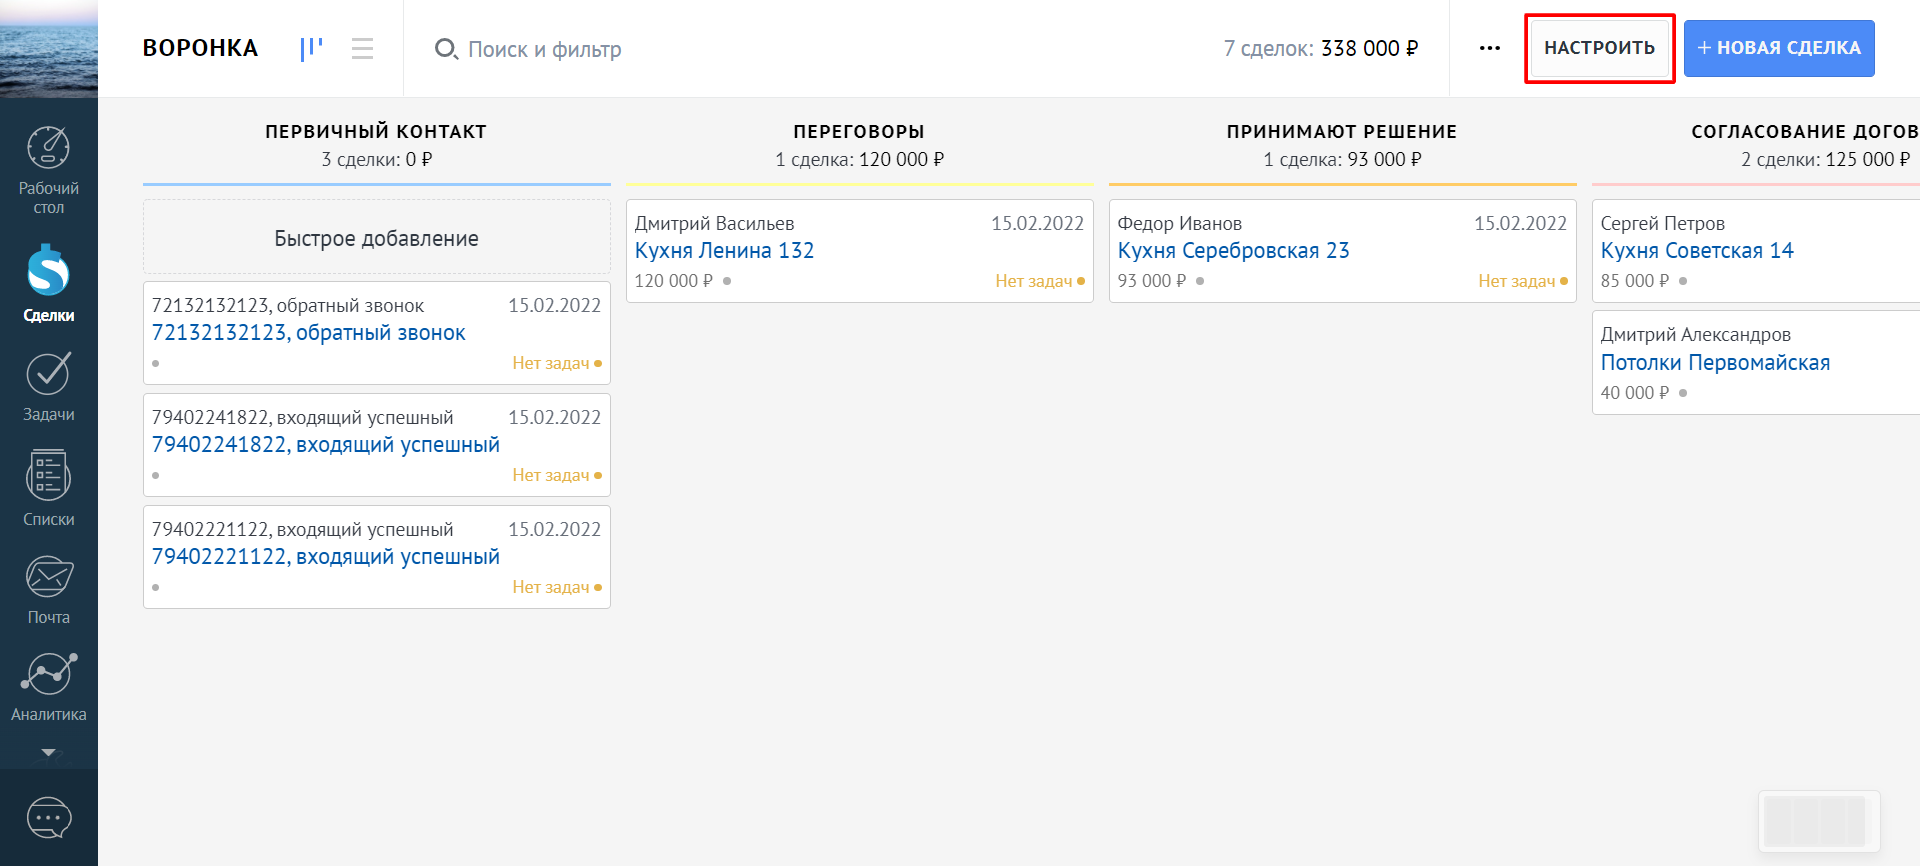1920x866 pixels.
Task: Go to the Задачи checkmark icon
Action: click(x=48, y=375)
